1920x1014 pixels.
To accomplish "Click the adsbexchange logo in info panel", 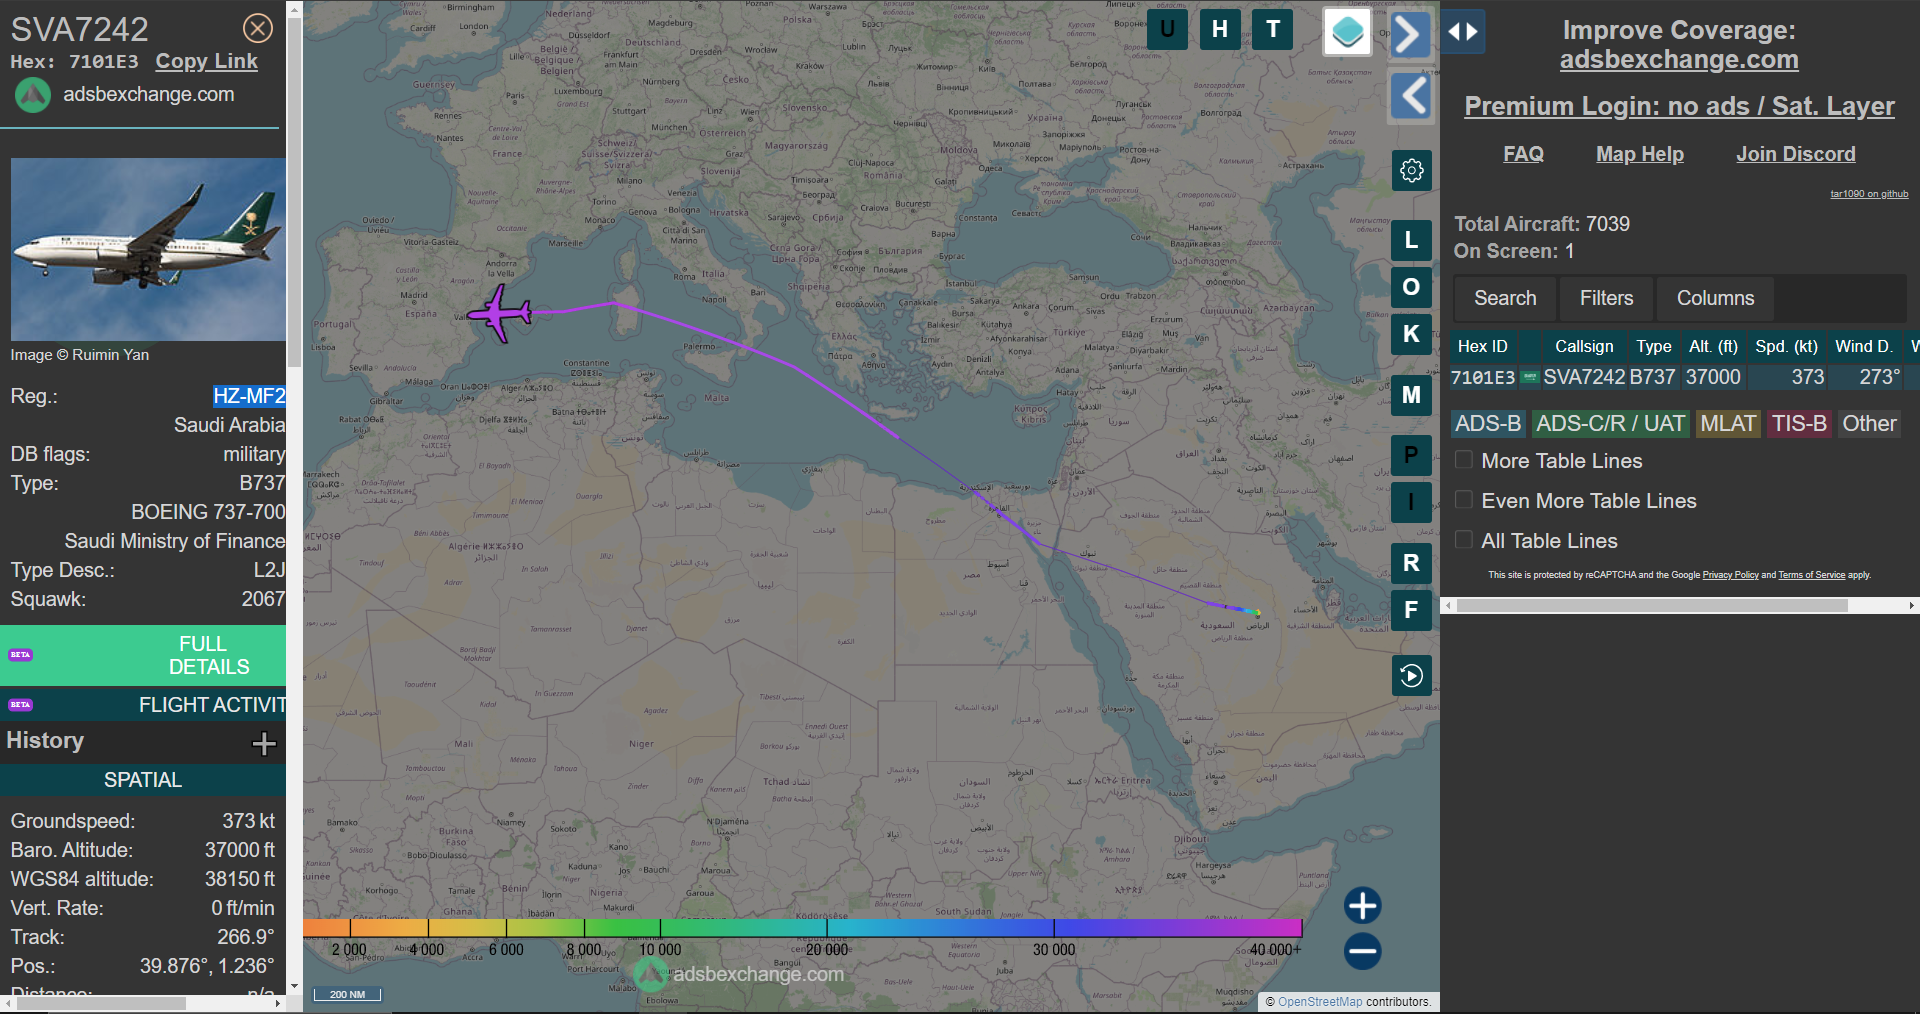I will (33, 96).
